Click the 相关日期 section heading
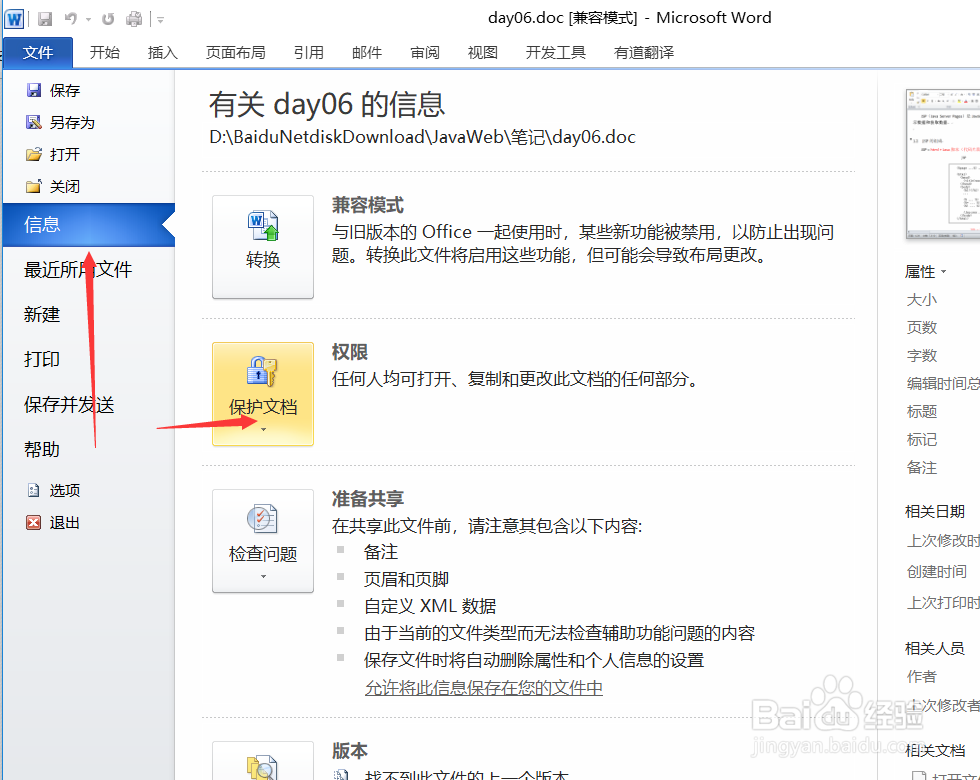The width and height of the screenshot is (980, 780). [935, 511]
